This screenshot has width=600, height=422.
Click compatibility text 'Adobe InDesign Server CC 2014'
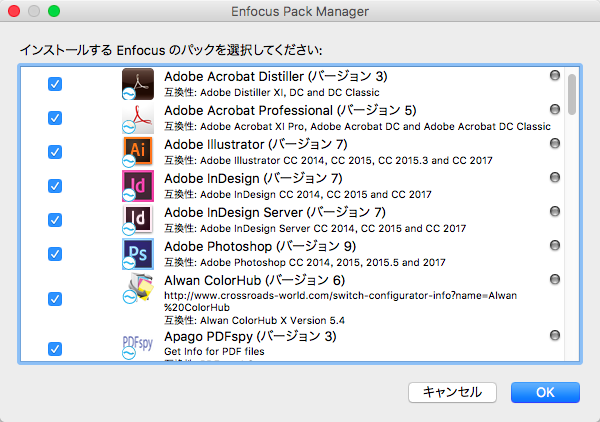(333, 228)
